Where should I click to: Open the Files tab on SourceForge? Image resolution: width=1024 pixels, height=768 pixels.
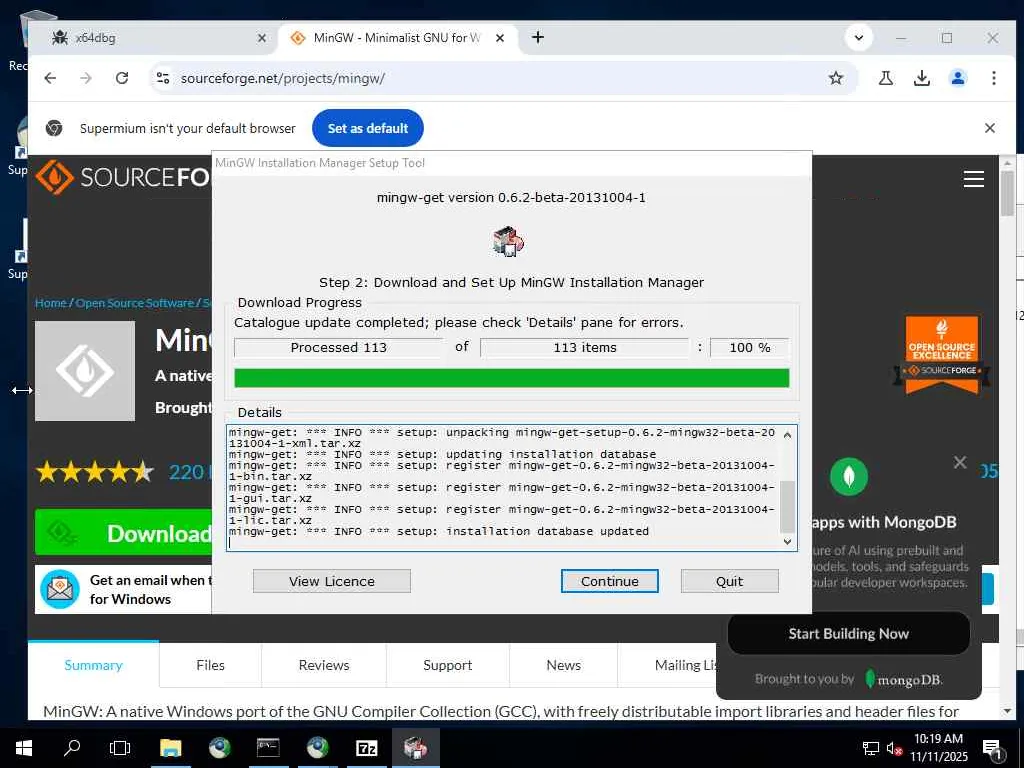[210, 665]
